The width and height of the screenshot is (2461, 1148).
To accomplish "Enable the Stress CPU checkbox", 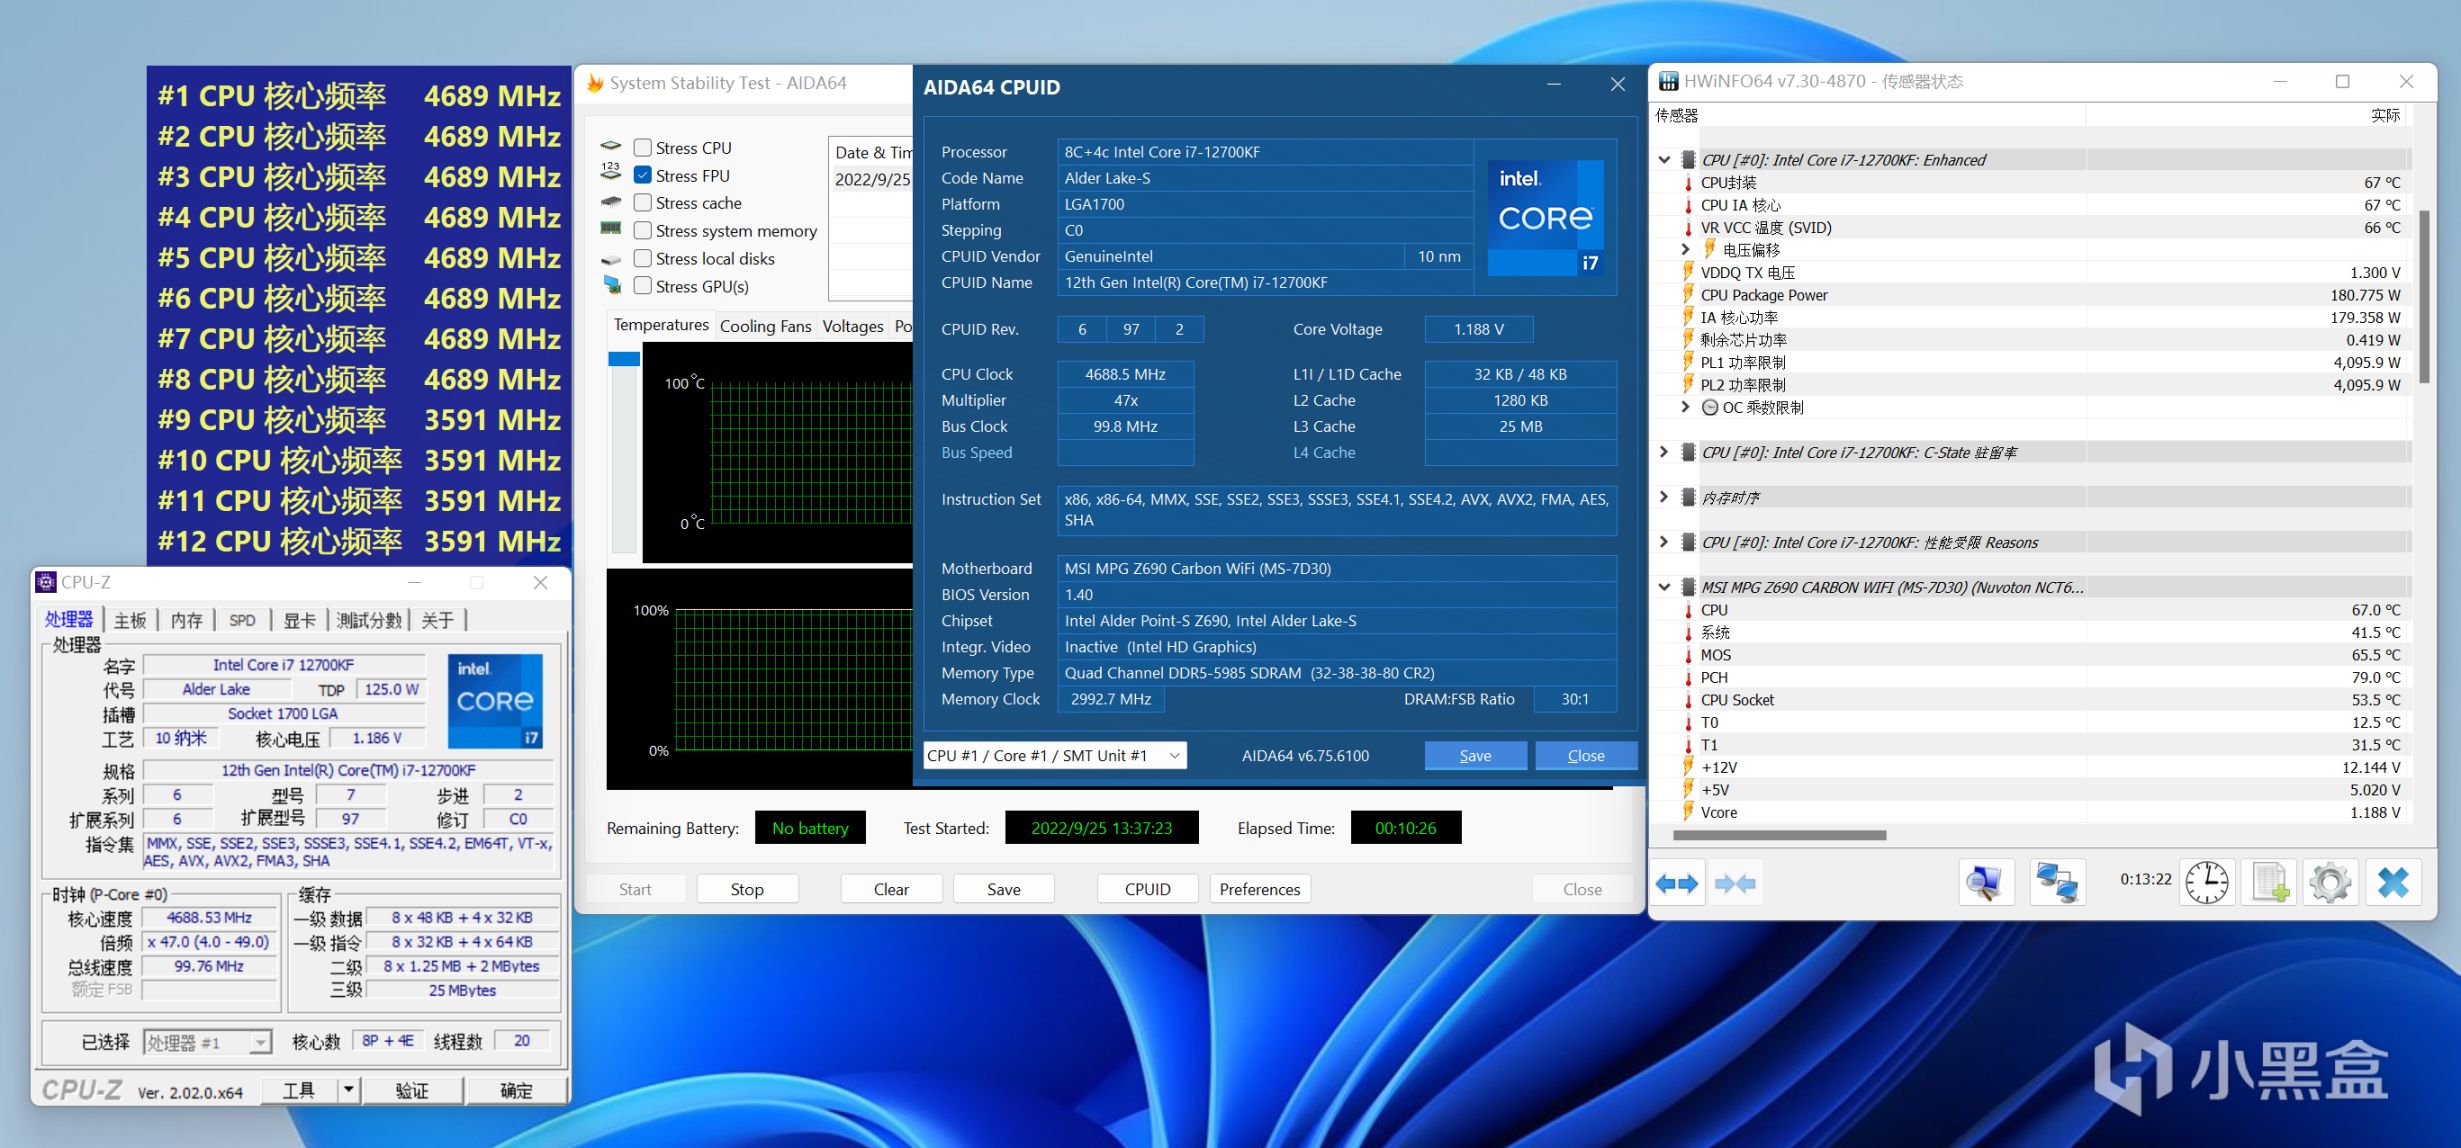I will (643, 148).
